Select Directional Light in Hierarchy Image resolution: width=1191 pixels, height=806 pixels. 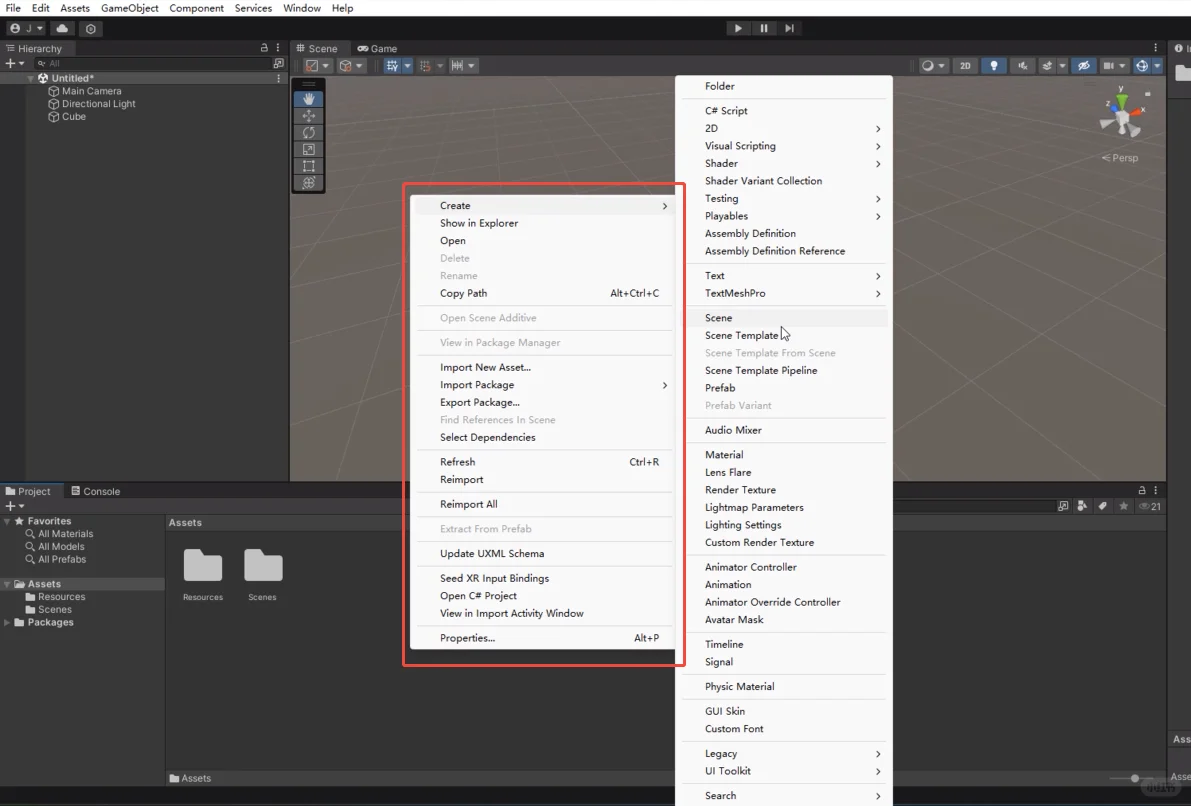[98, 104]
